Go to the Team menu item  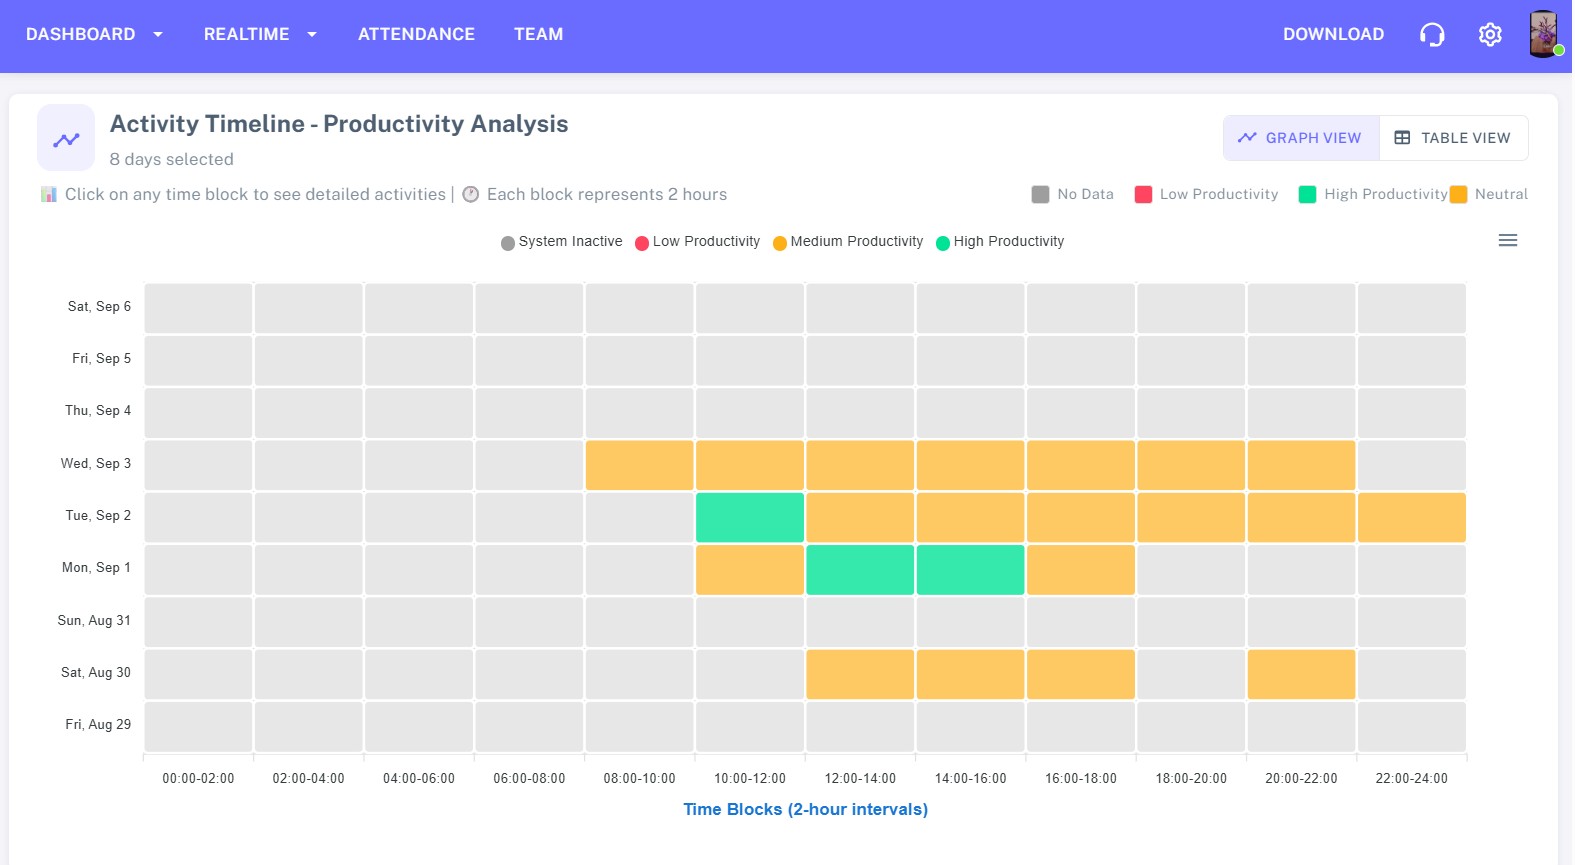coord(538,34)
